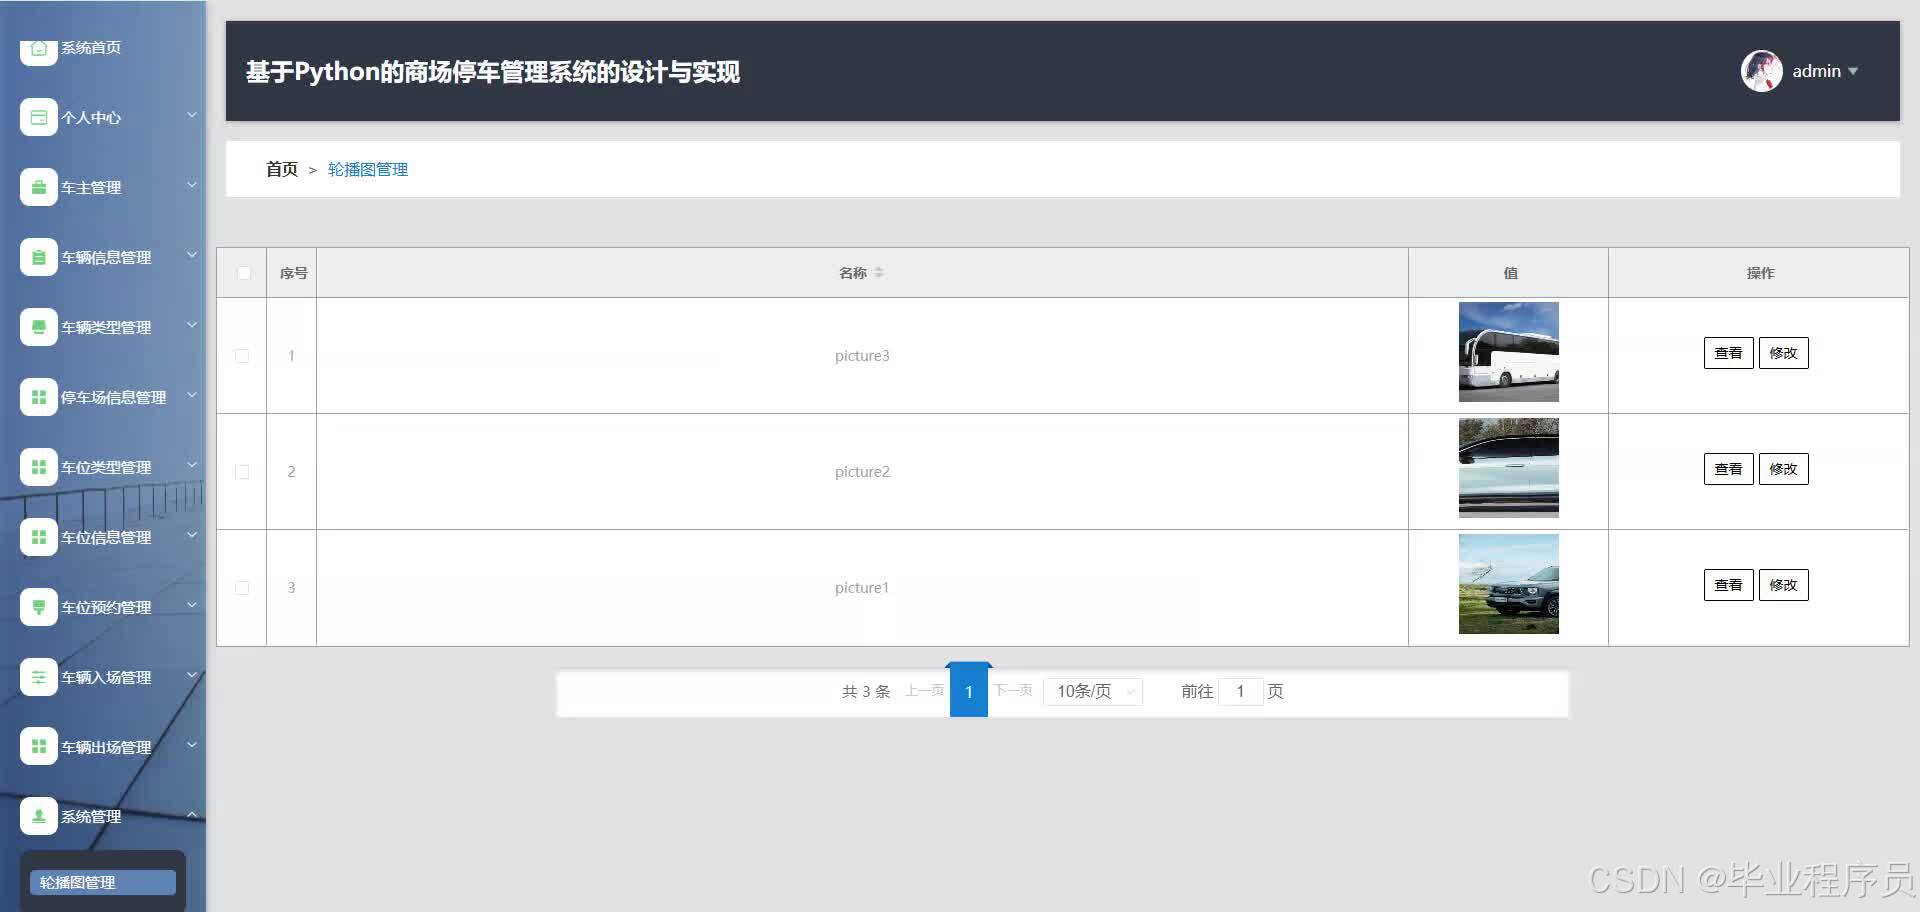Expand 停车场信息管理 menu chevron
Screen dimensions: 1920x912
pyautogui.click(x=192, y=395)
